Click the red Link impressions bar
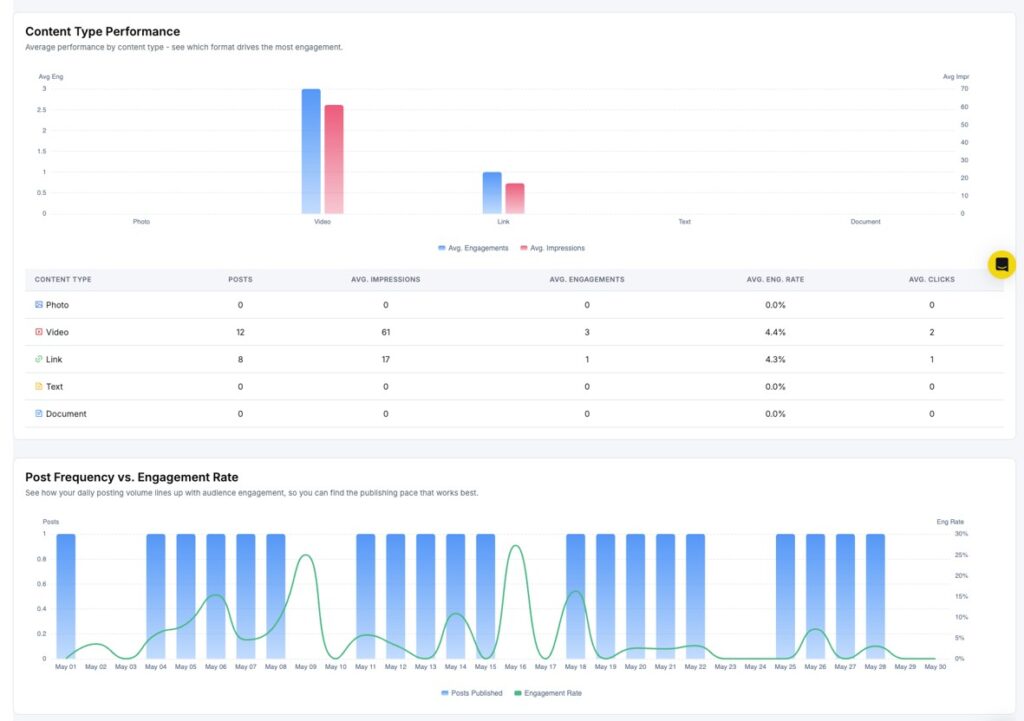 coord(515,199)
